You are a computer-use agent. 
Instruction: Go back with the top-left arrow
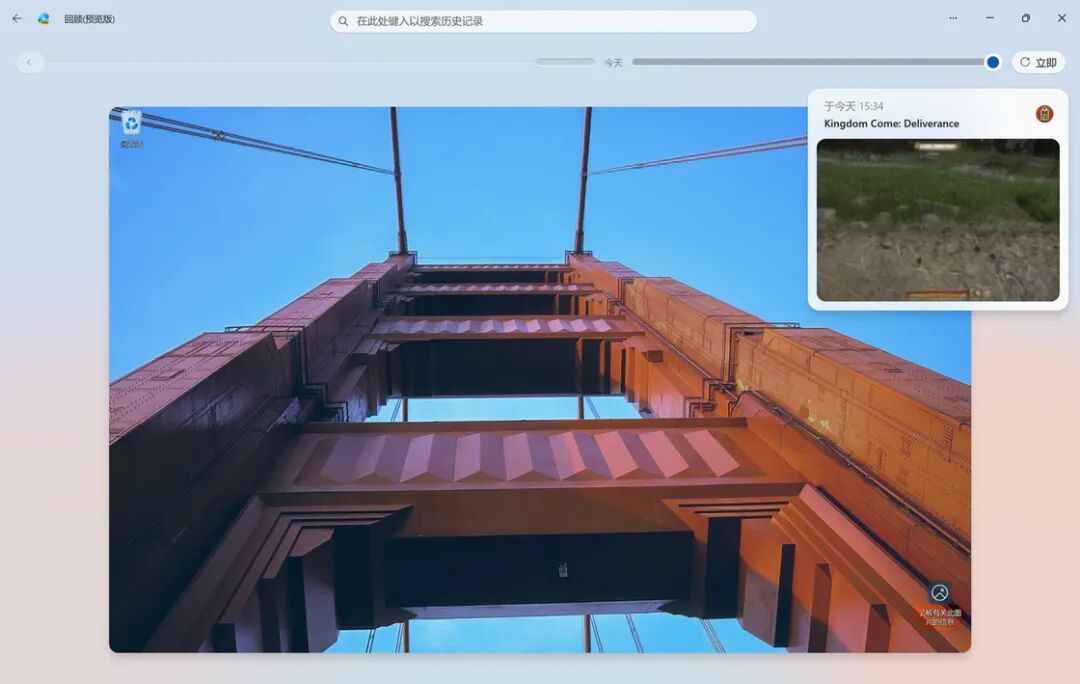click(17, 19)
